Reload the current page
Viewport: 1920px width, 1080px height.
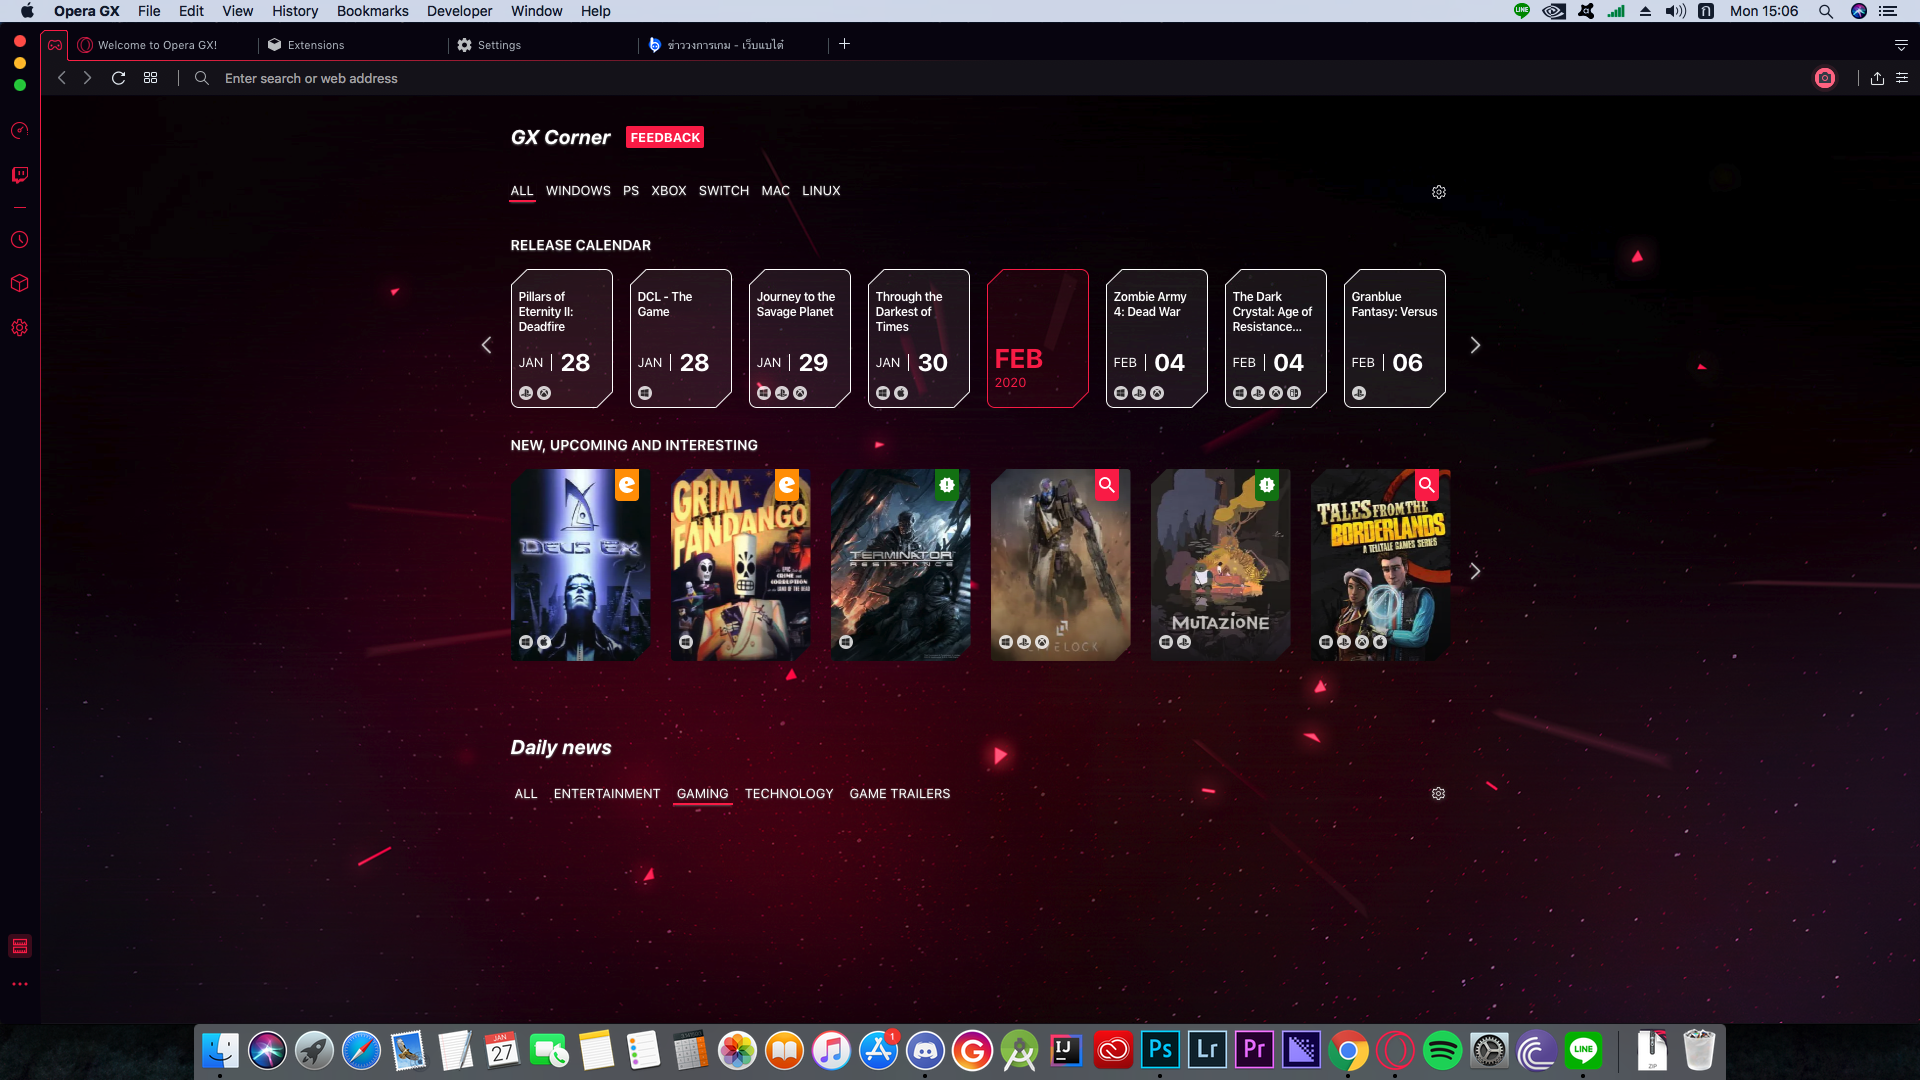click(x=118, y=78)
